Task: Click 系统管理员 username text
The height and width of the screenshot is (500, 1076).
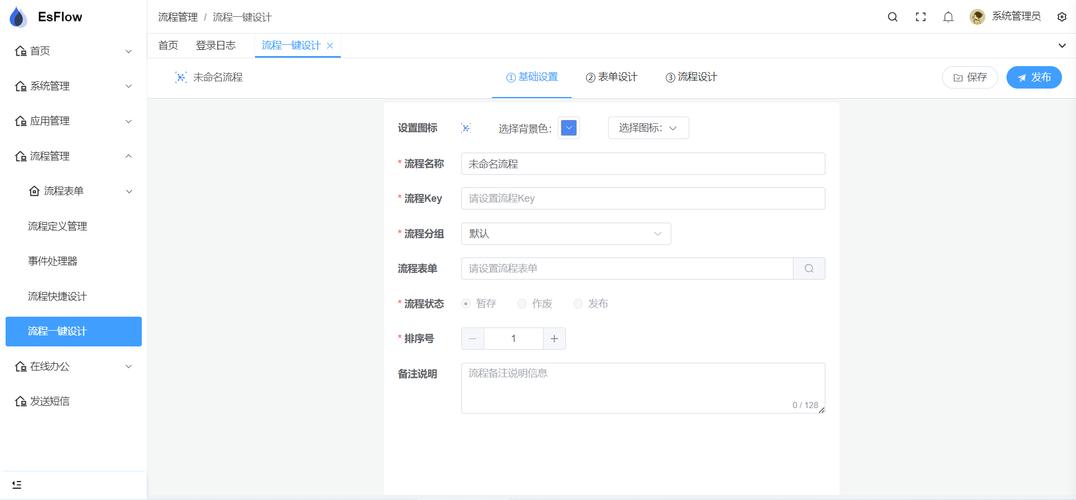Action: (1016, 17)
